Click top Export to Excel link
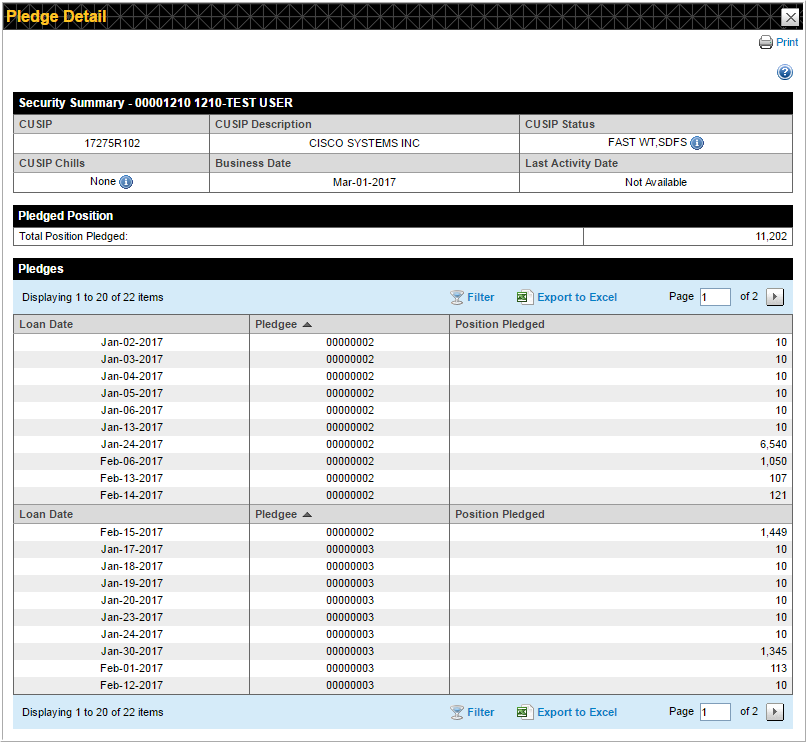This screenshot has height=742, width=806. [577, 297]
